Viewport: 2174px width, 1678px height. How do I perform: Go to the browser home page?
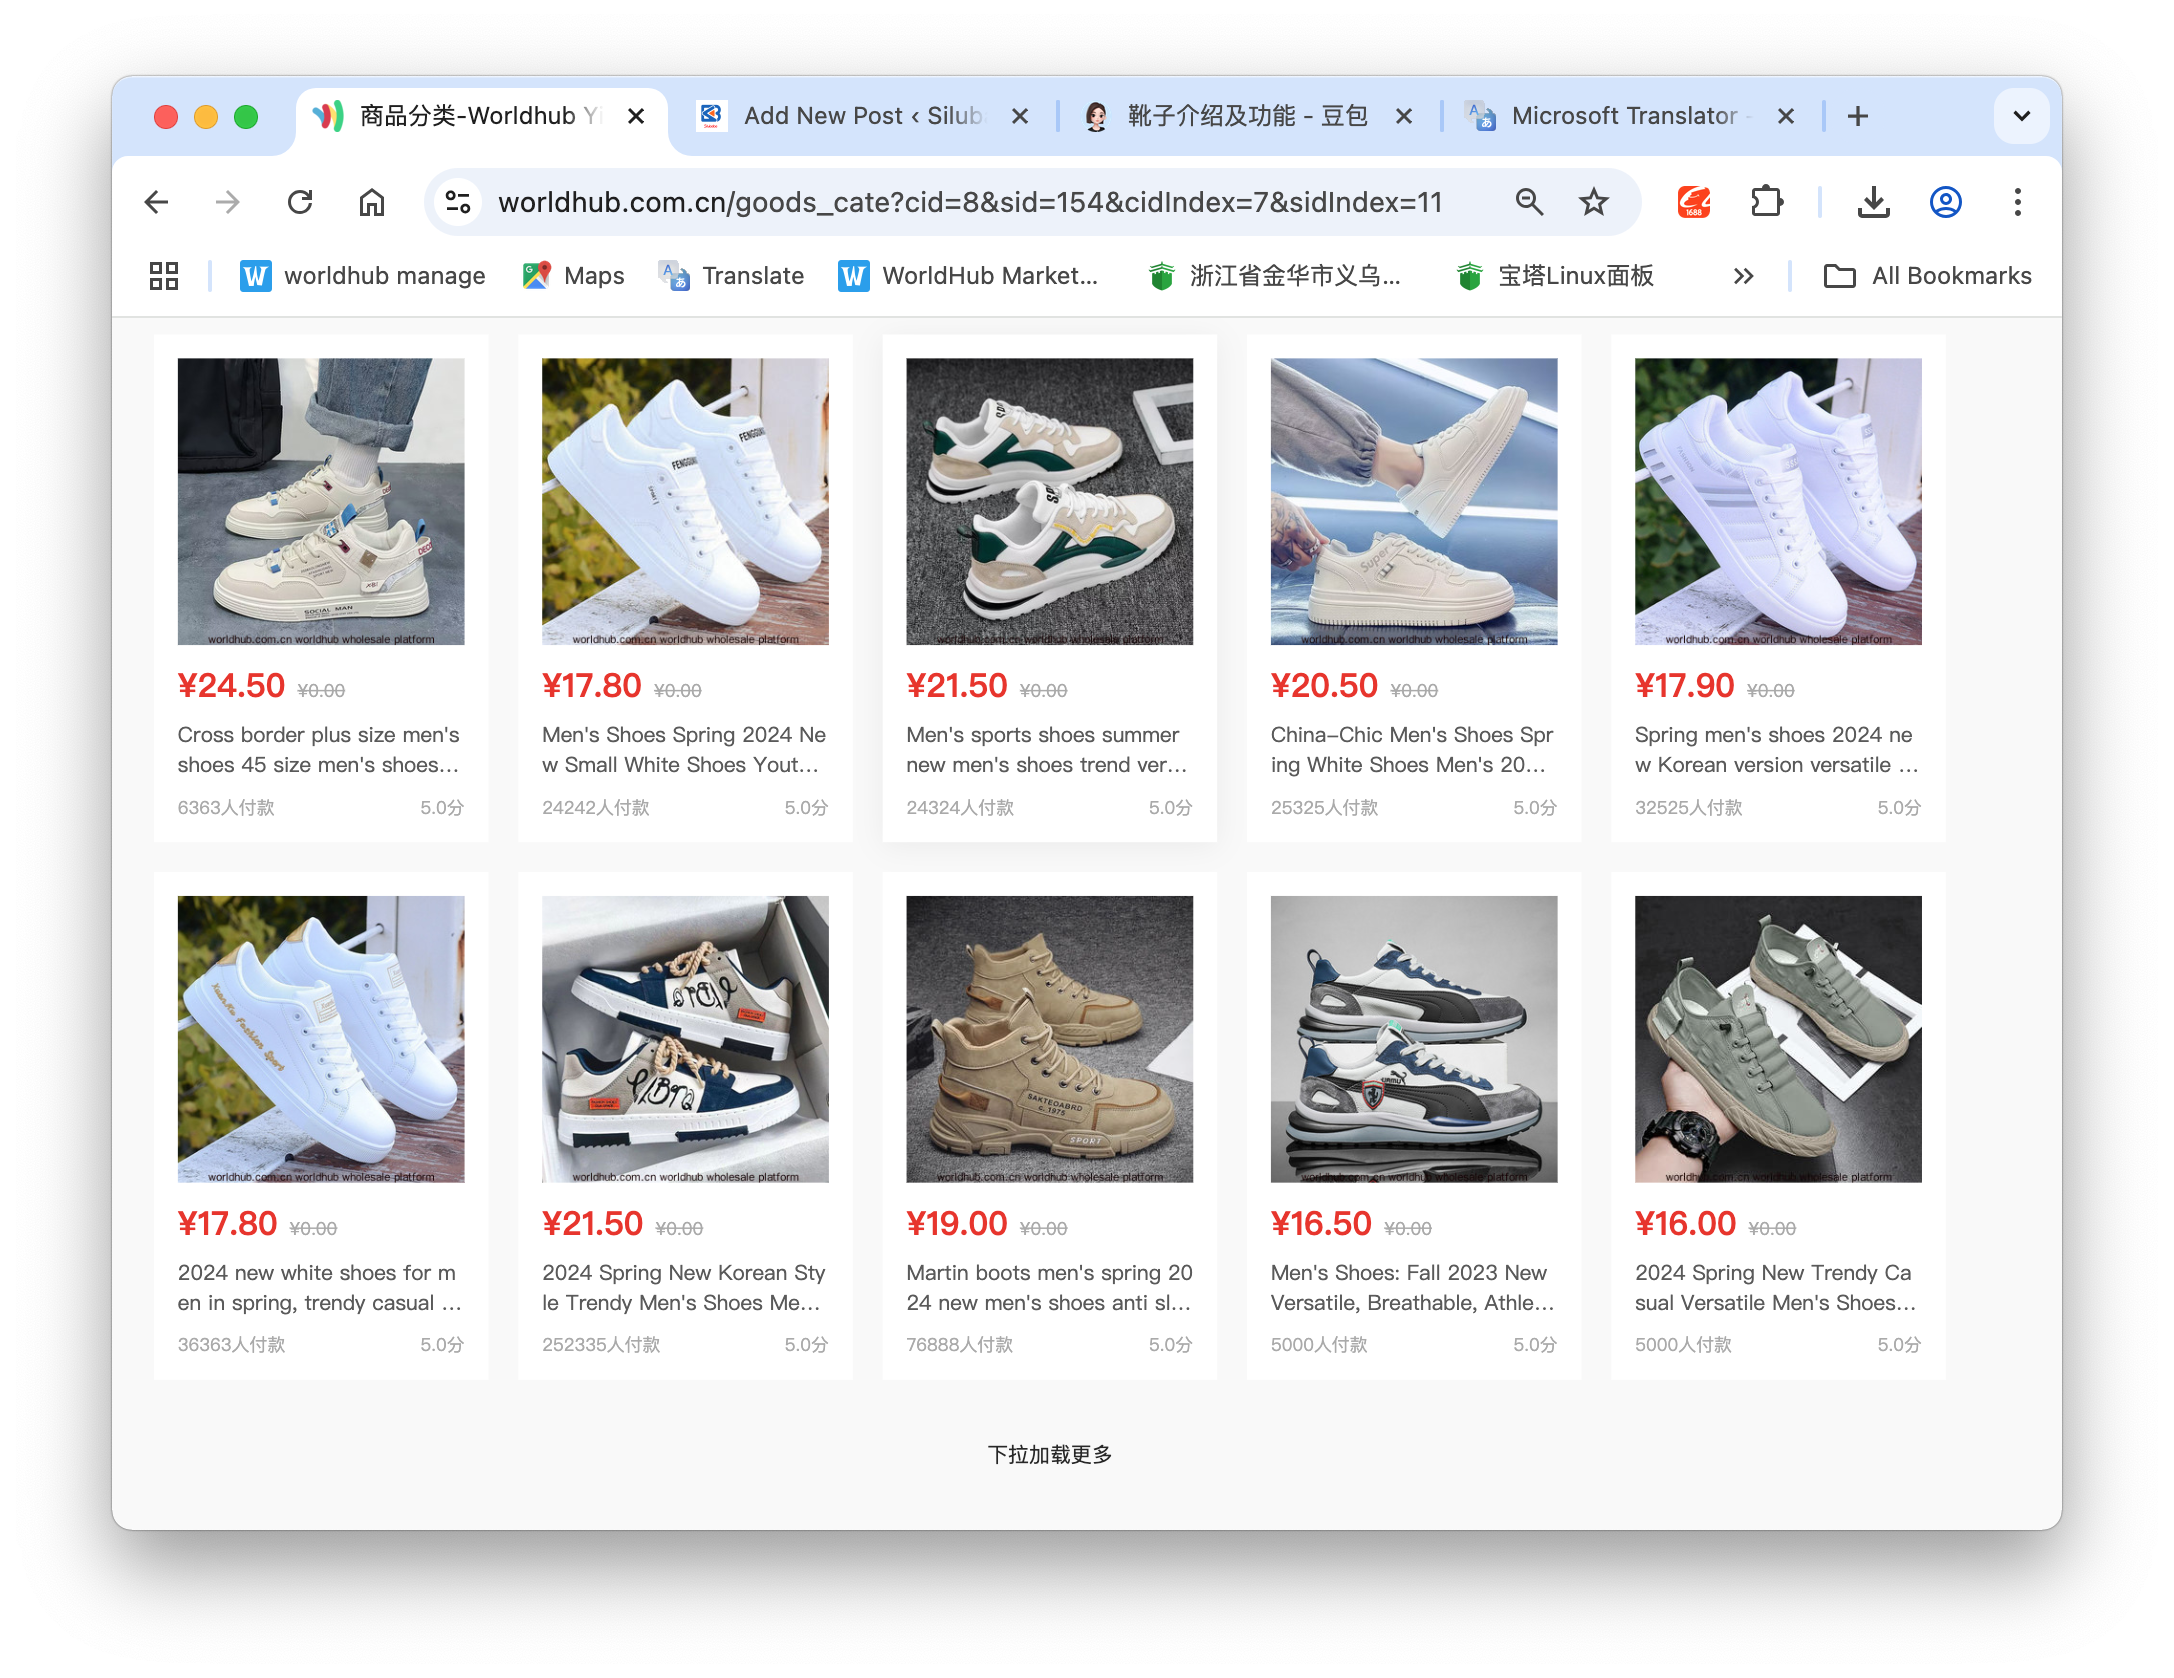coord(372,203)
